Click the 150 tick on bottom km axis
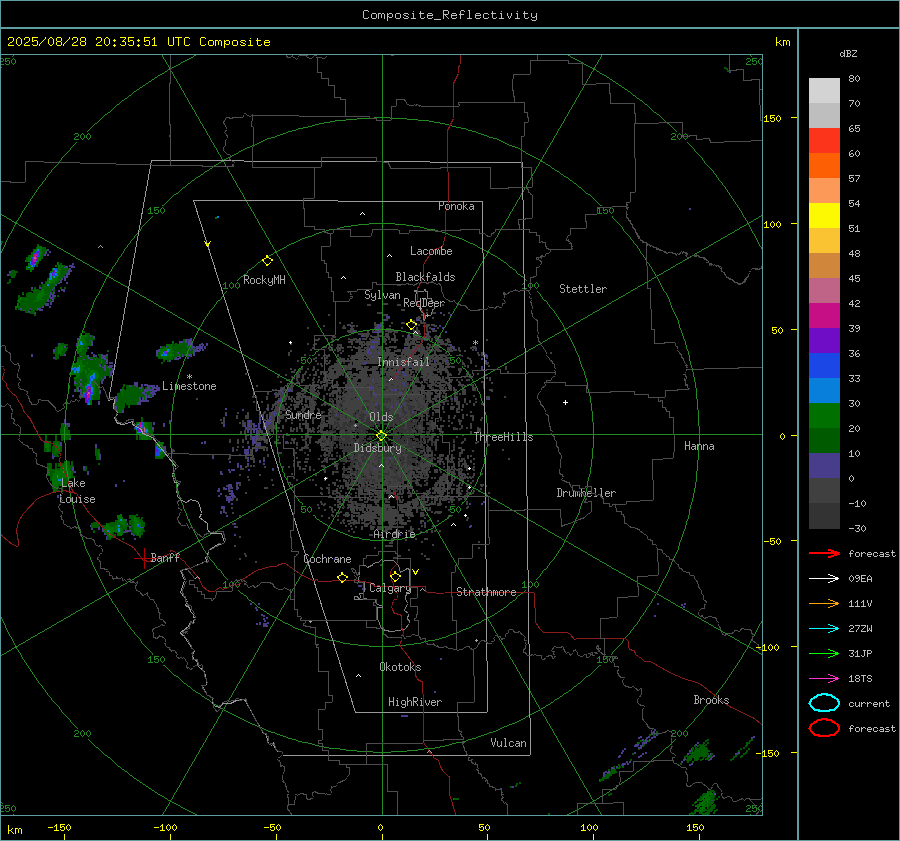This screenshot has width=900, height=841. 695,828
